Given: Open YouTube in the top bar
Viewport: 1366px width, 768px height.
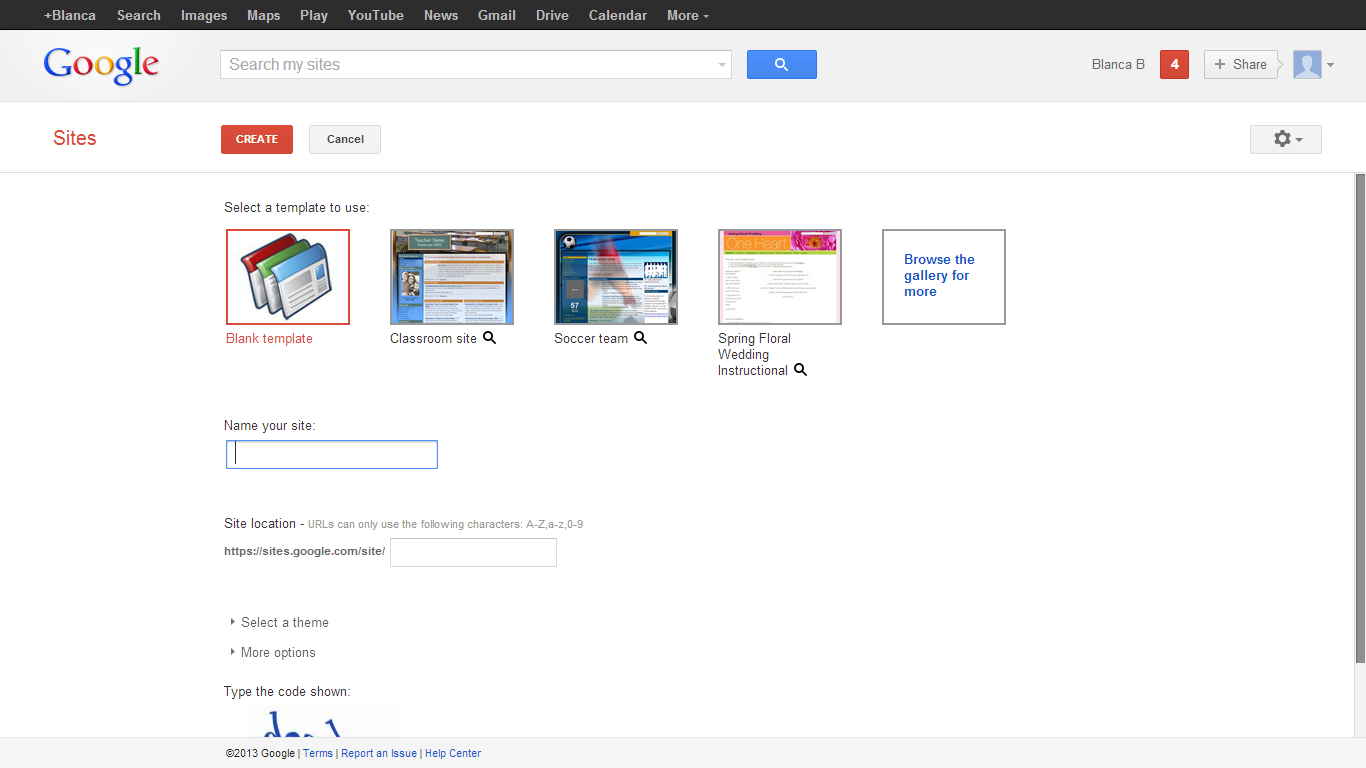Looking at the screenshot, I should [376, 15].
